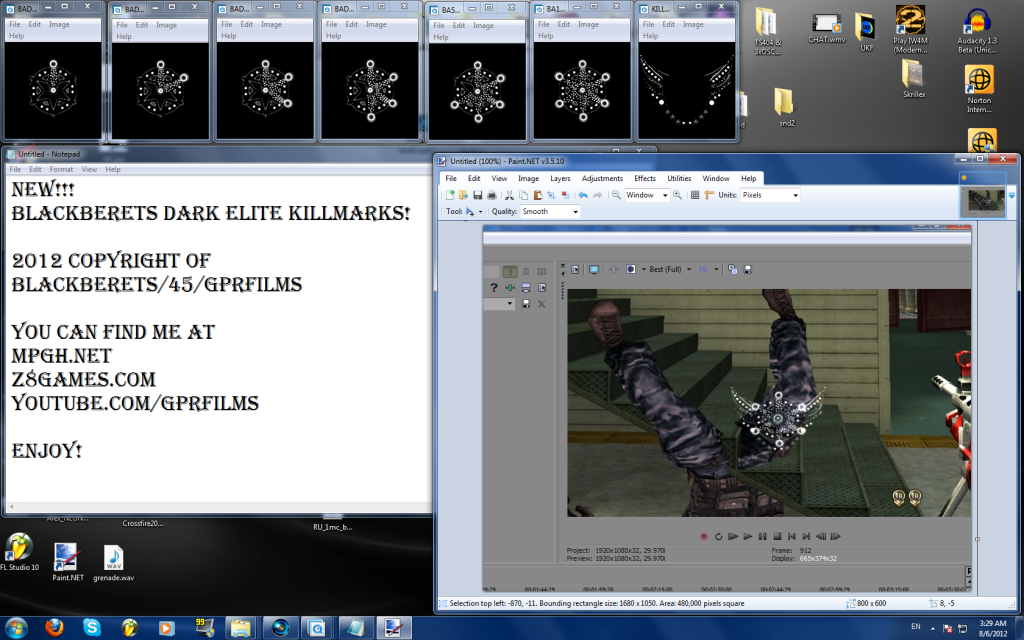
Task: Click the Save icon in Paint.NET toolbar
Action: (477, 195)
